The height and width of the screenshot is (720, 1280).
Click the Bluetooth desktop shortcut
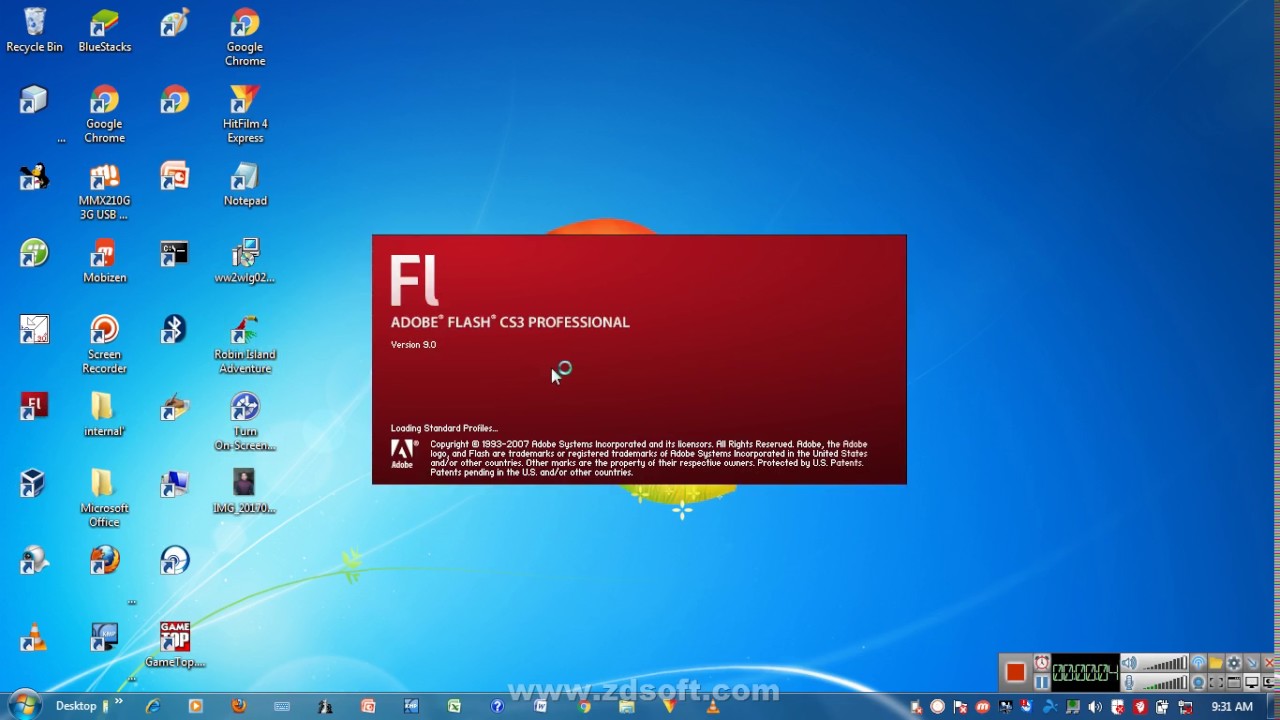point(174,330)
